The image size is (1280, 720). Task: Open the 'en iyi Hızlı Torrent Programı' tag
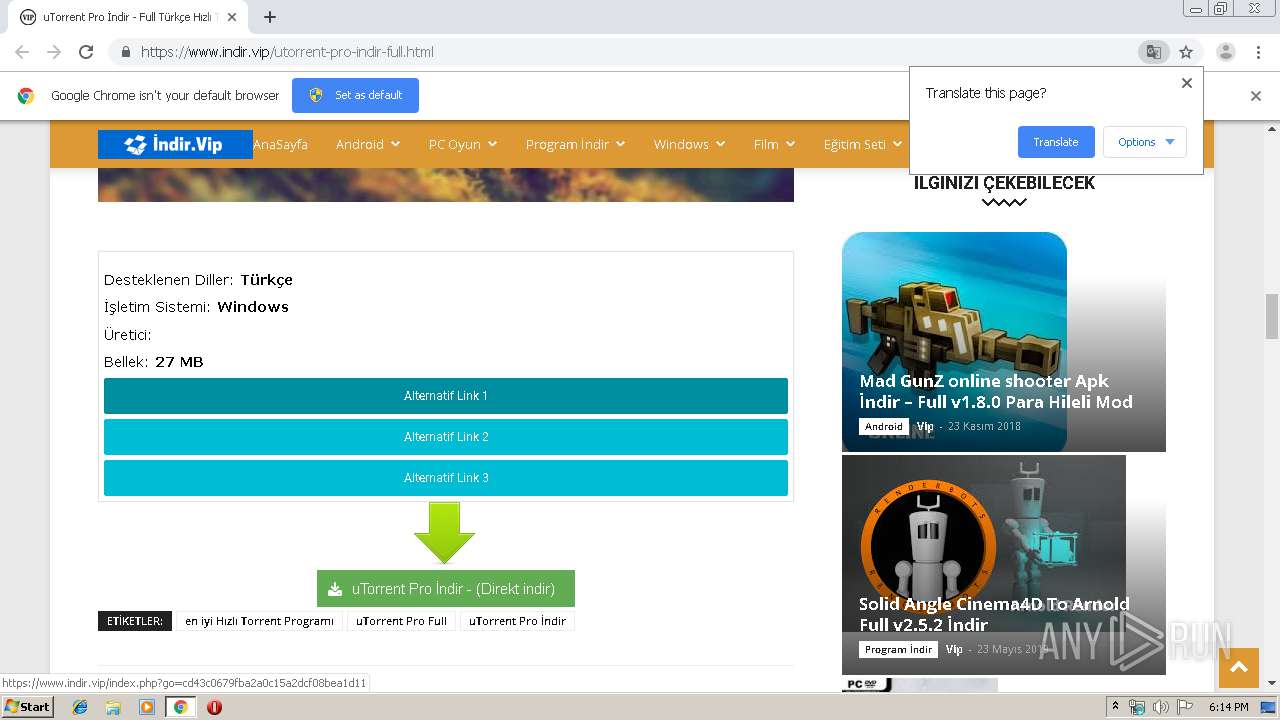click(259, 621)
